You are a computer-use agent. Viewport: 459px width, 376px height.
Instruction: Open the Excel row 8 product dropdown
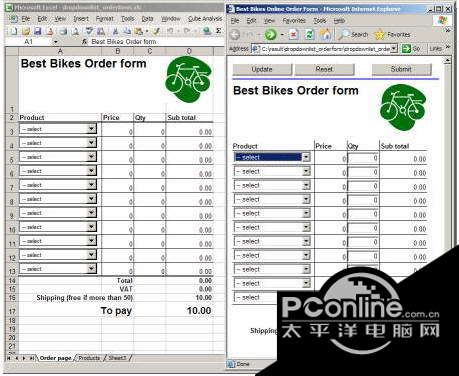pyautogui.click(x=91, y=199)
